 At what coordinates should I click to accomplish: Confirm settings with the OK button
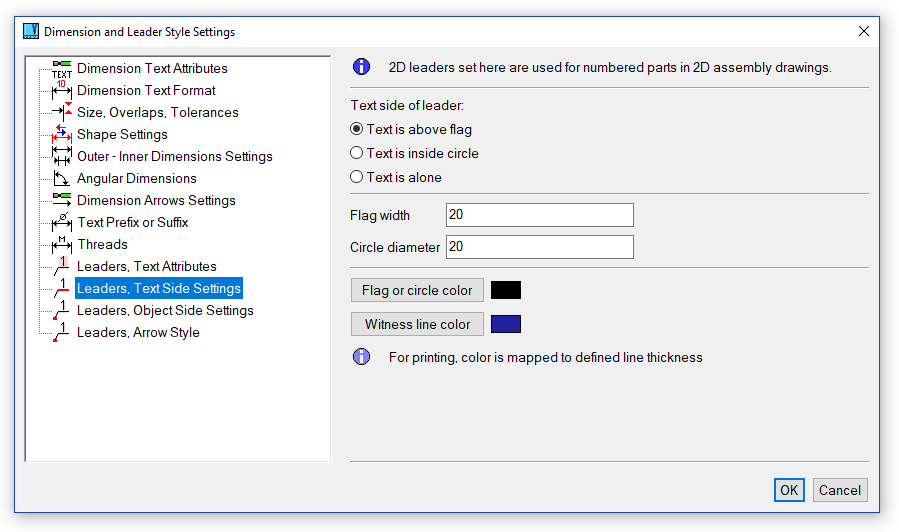789,490
